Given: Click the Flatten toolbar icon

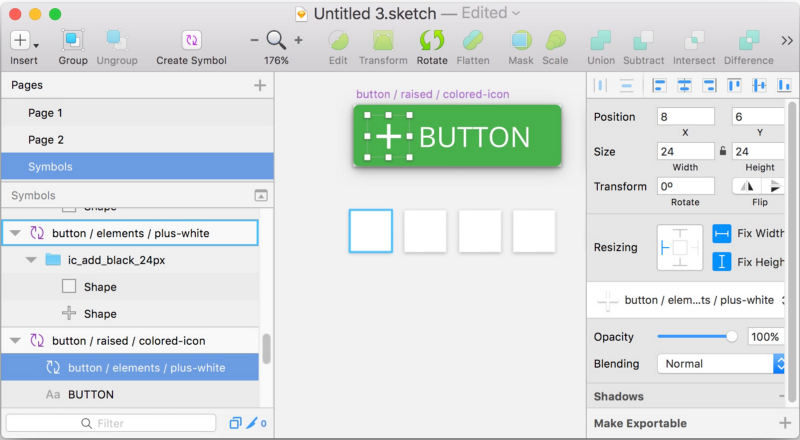Looking at the screenshot, I should (473, 41).
